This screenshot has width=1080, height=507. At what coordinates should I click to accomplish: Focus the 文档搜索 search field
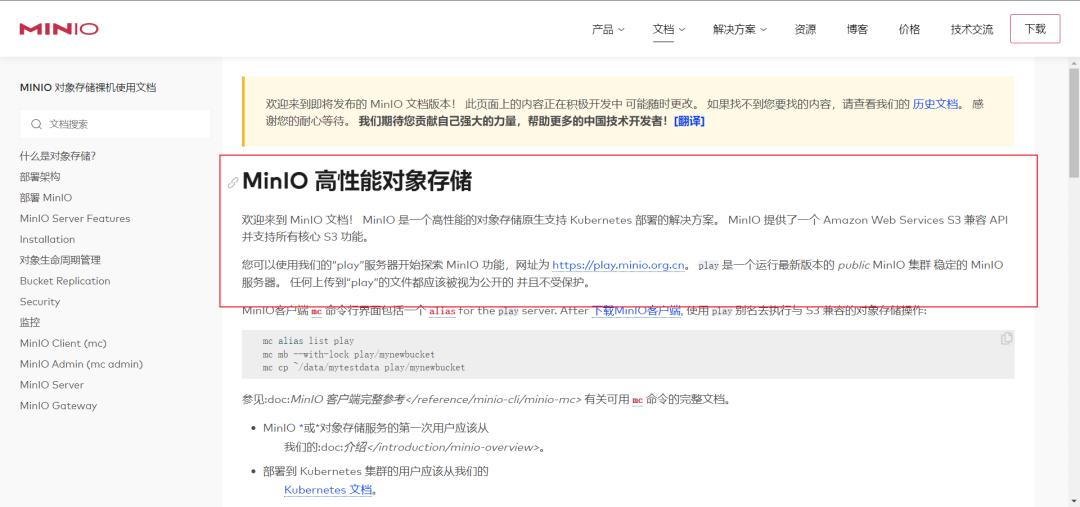click(115, 125)
